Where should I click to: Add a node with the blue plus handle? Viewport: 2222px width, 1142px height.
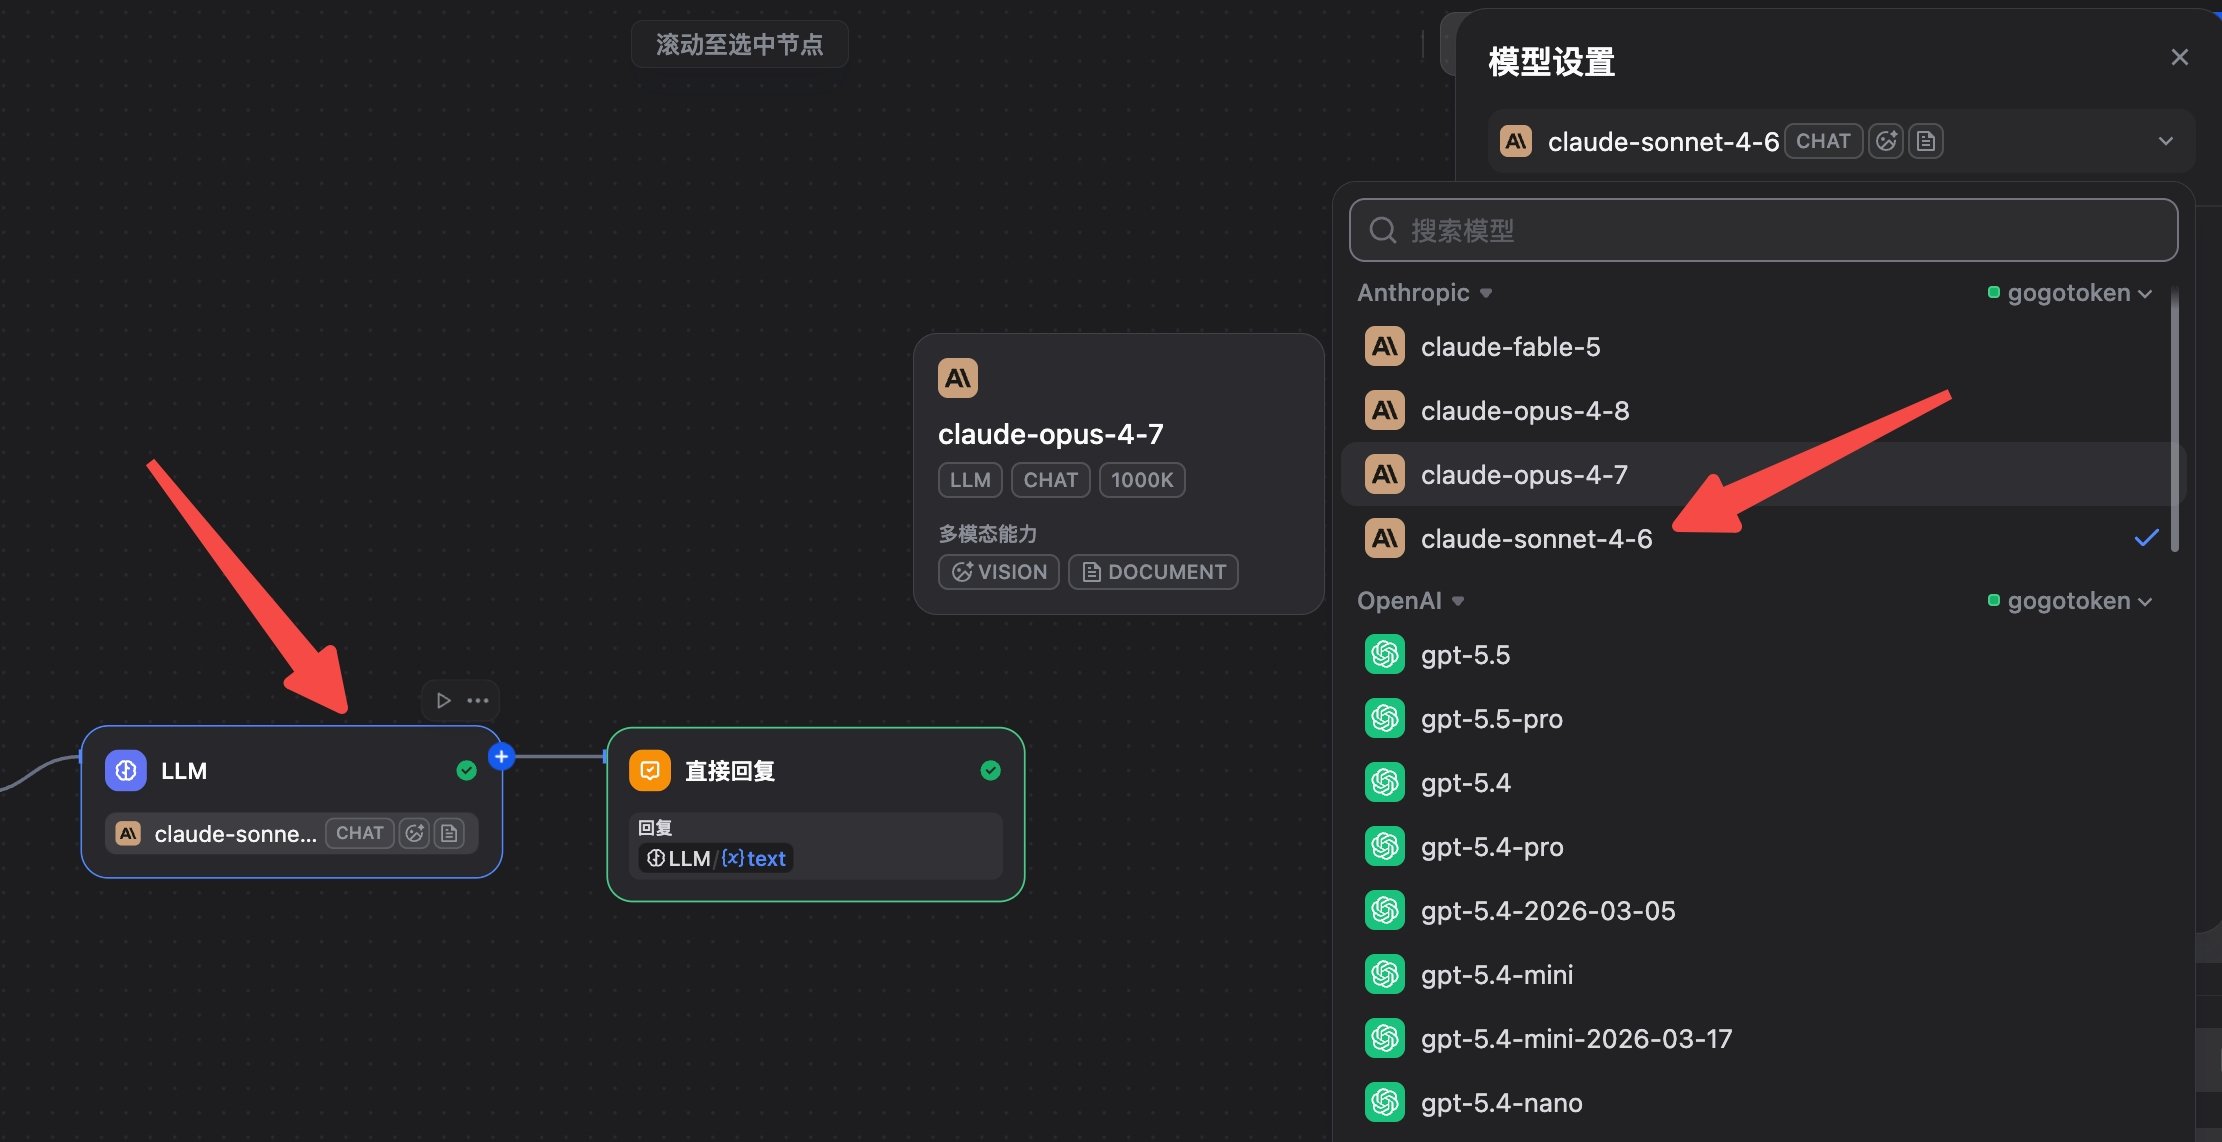[502, 757]
